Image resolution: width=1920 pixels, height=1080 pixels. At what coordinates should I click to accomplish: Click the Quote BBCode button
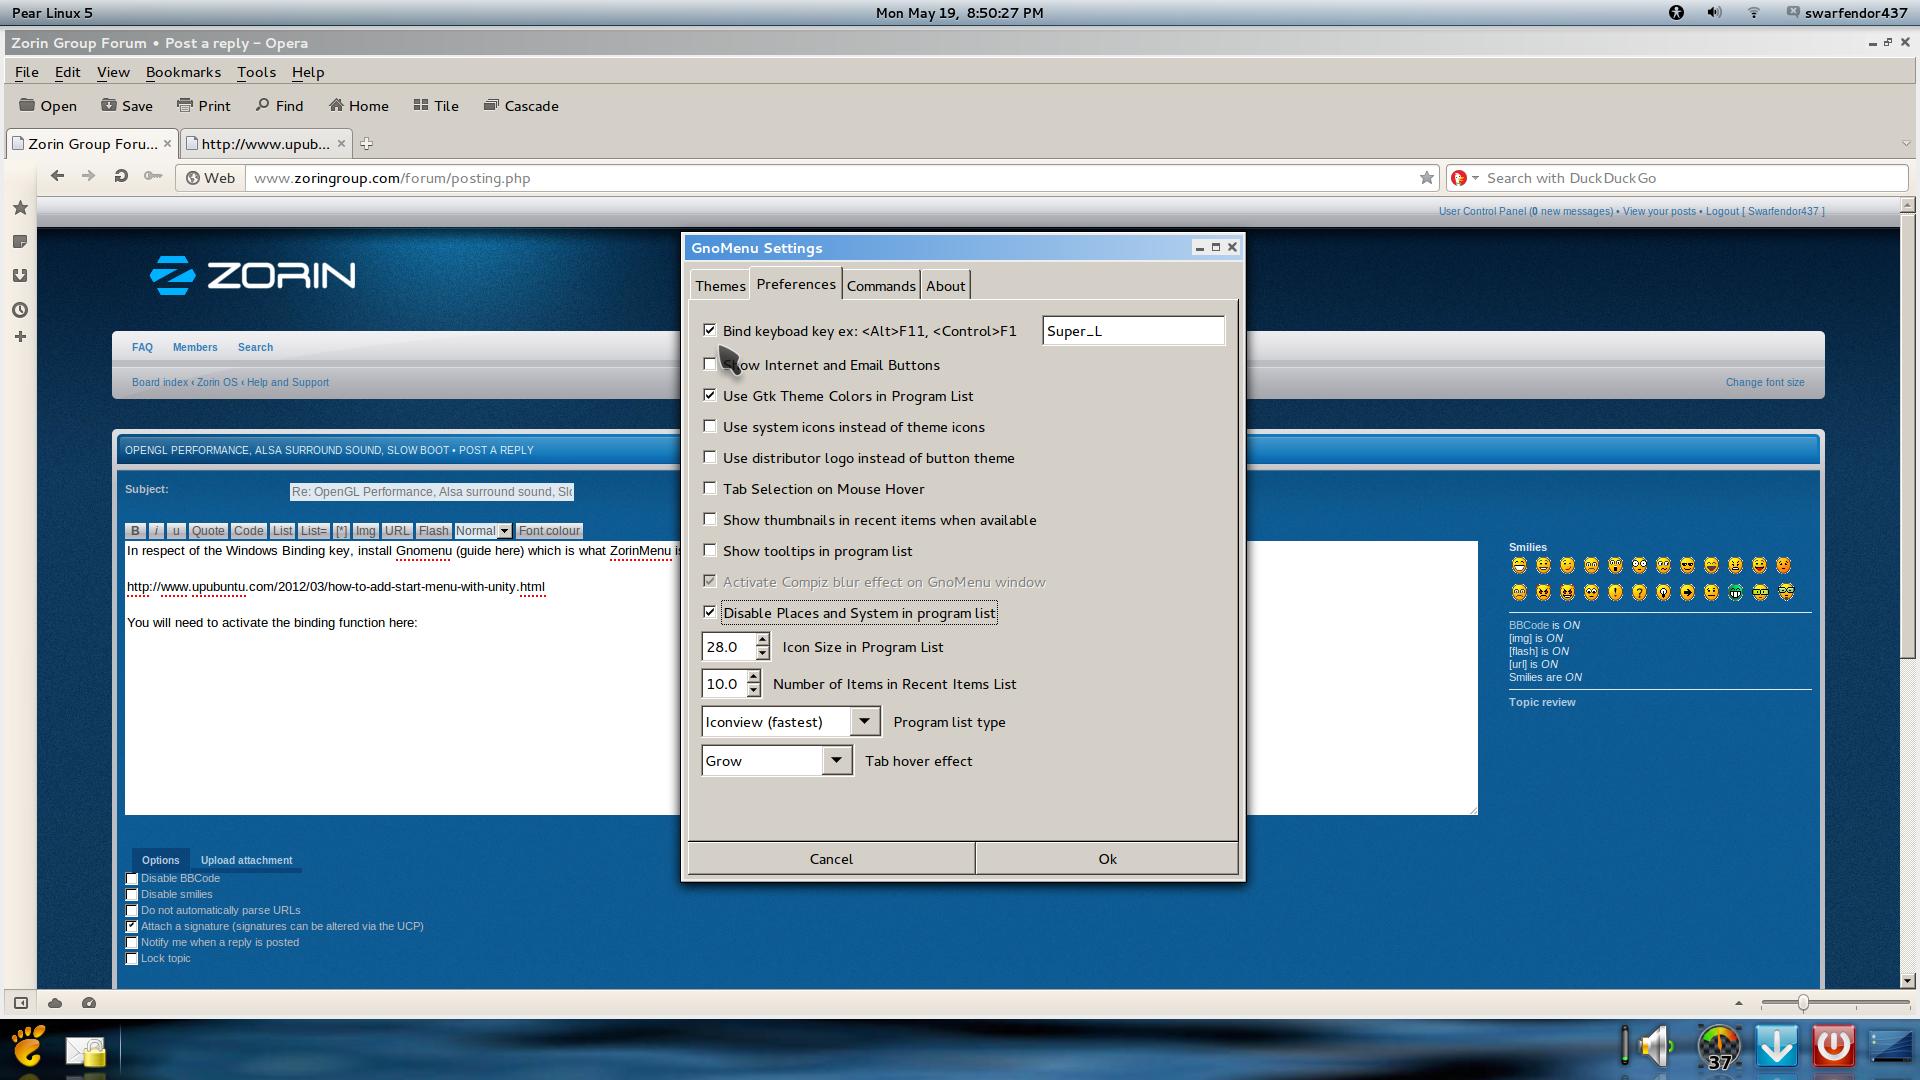[x=208, y=531]
